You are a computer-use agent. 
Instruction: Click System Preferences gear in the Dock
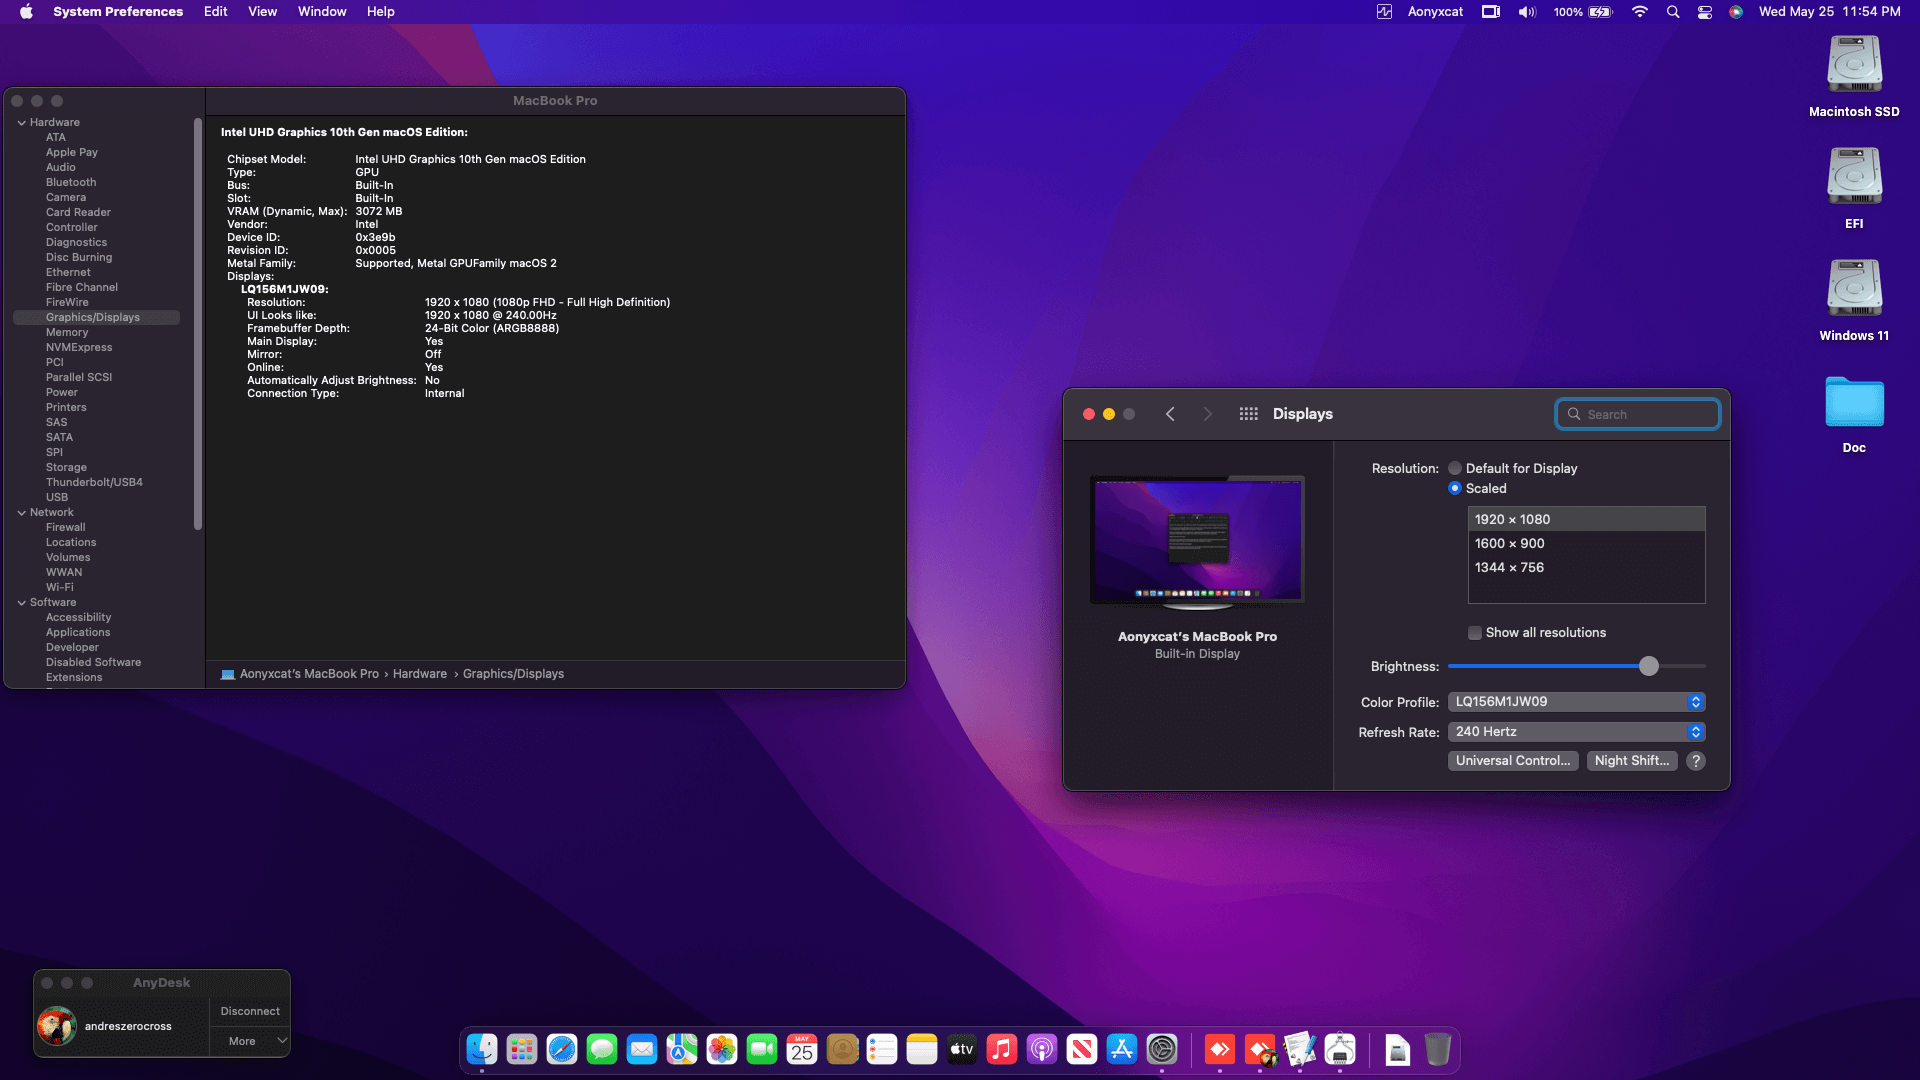tap(1162, 1049)
